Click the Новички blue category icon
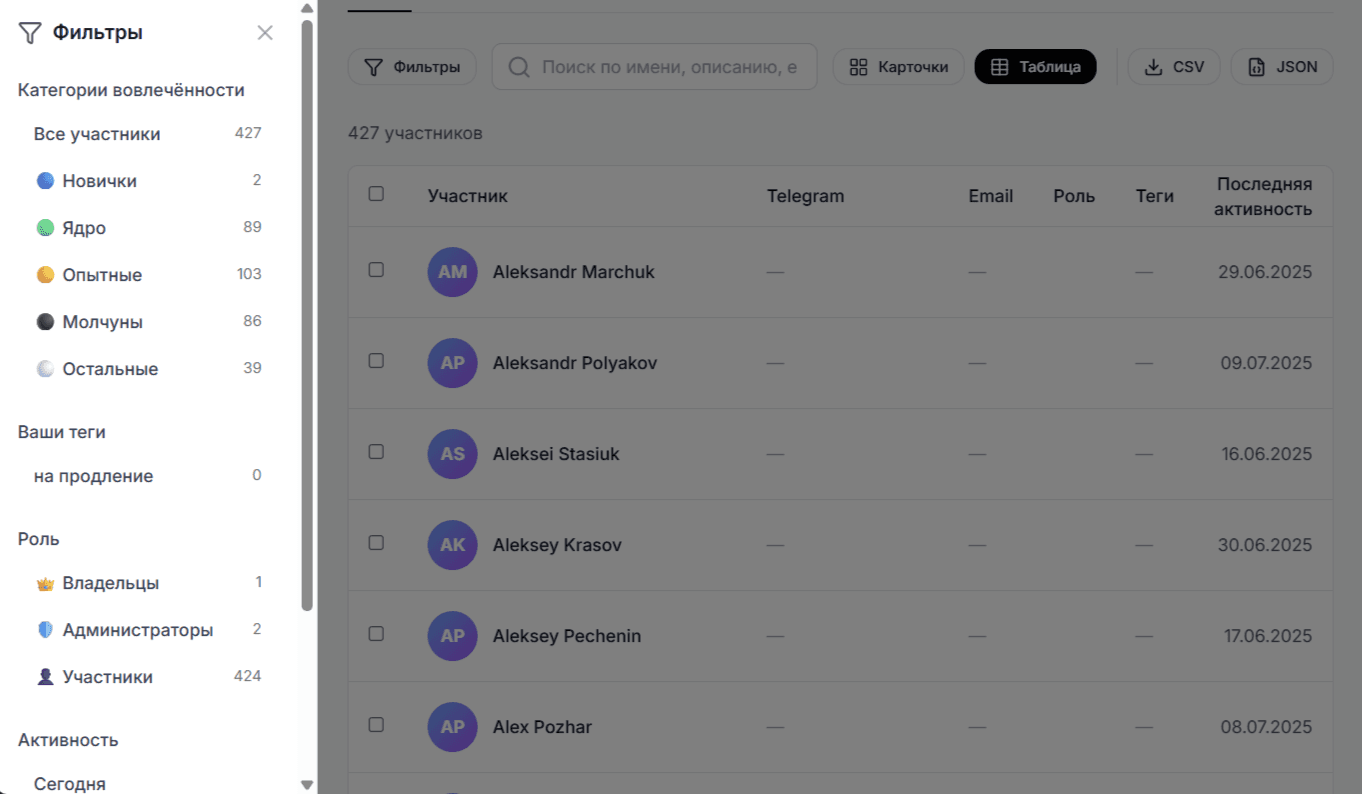 45,181
